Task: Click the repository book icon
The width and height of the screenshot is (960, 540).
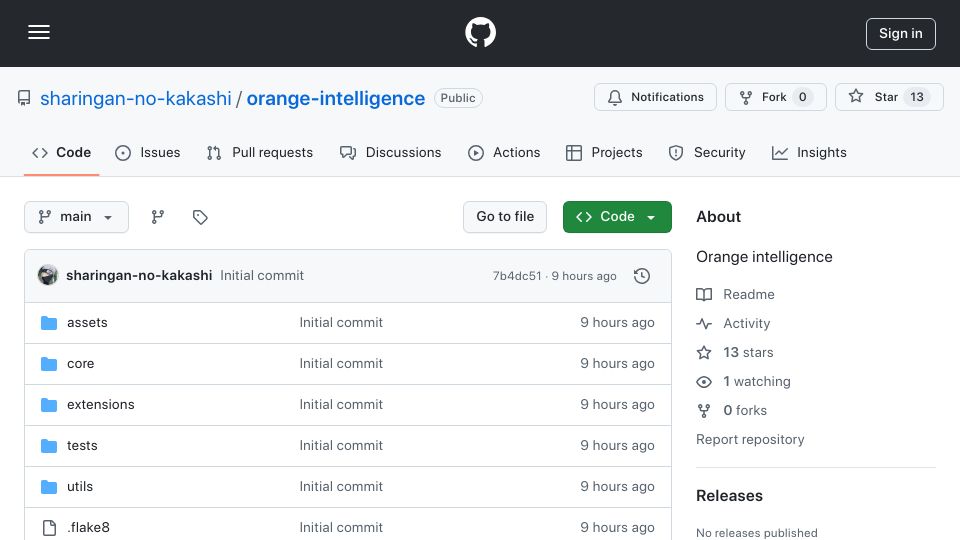Action: tap(24, 98)
